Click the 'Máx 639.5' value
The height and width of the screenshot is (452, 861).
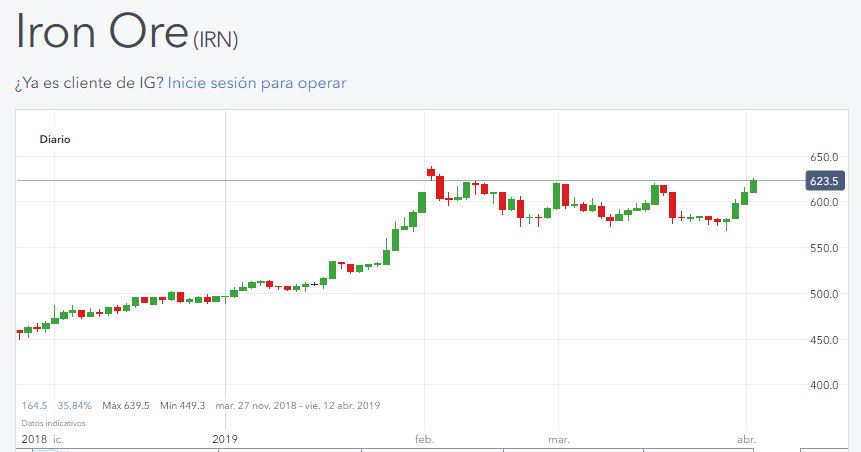[126, 406]
